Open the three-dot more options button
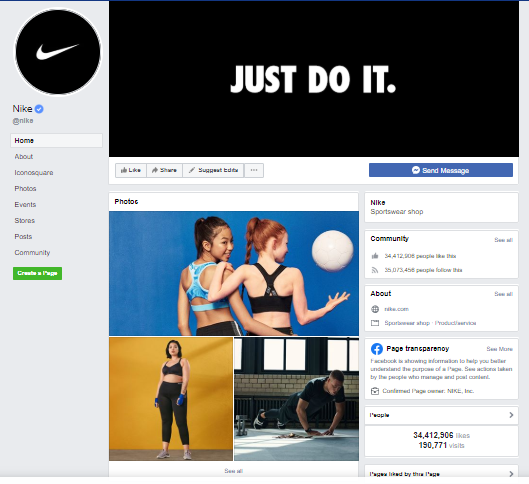This screenshot has width=529, height=484. (254, 170)
